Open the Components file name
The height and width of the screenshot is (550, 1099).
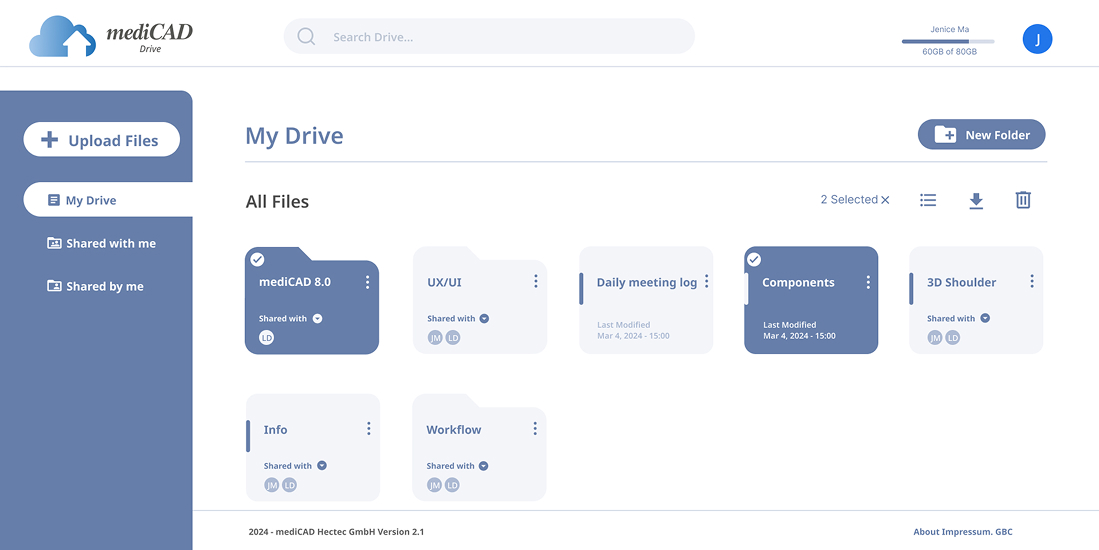click(x=798, y=282)
